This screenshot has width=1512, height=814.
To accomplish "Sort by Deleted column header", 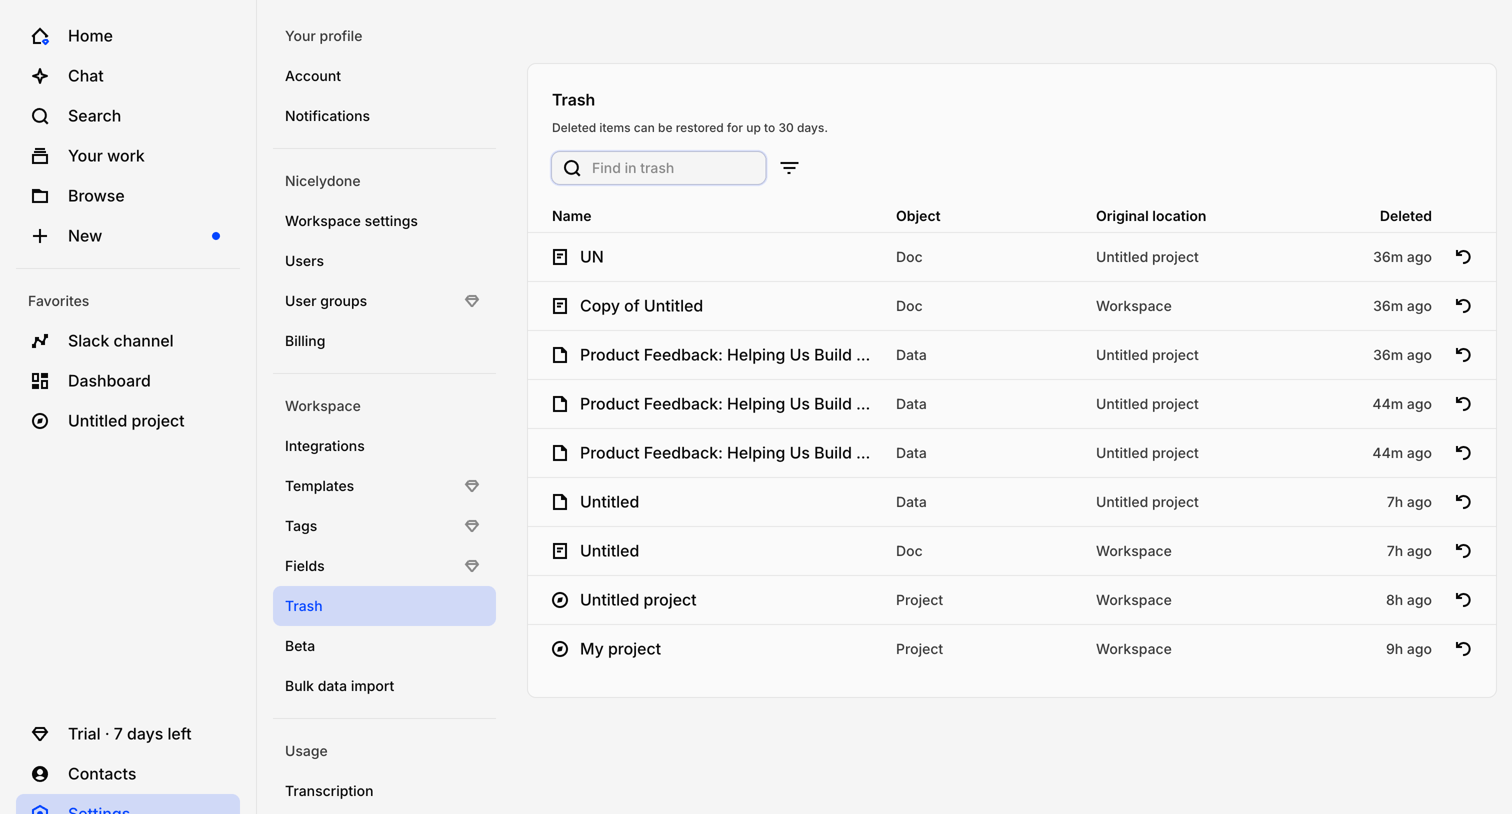I will [1405, 216].
